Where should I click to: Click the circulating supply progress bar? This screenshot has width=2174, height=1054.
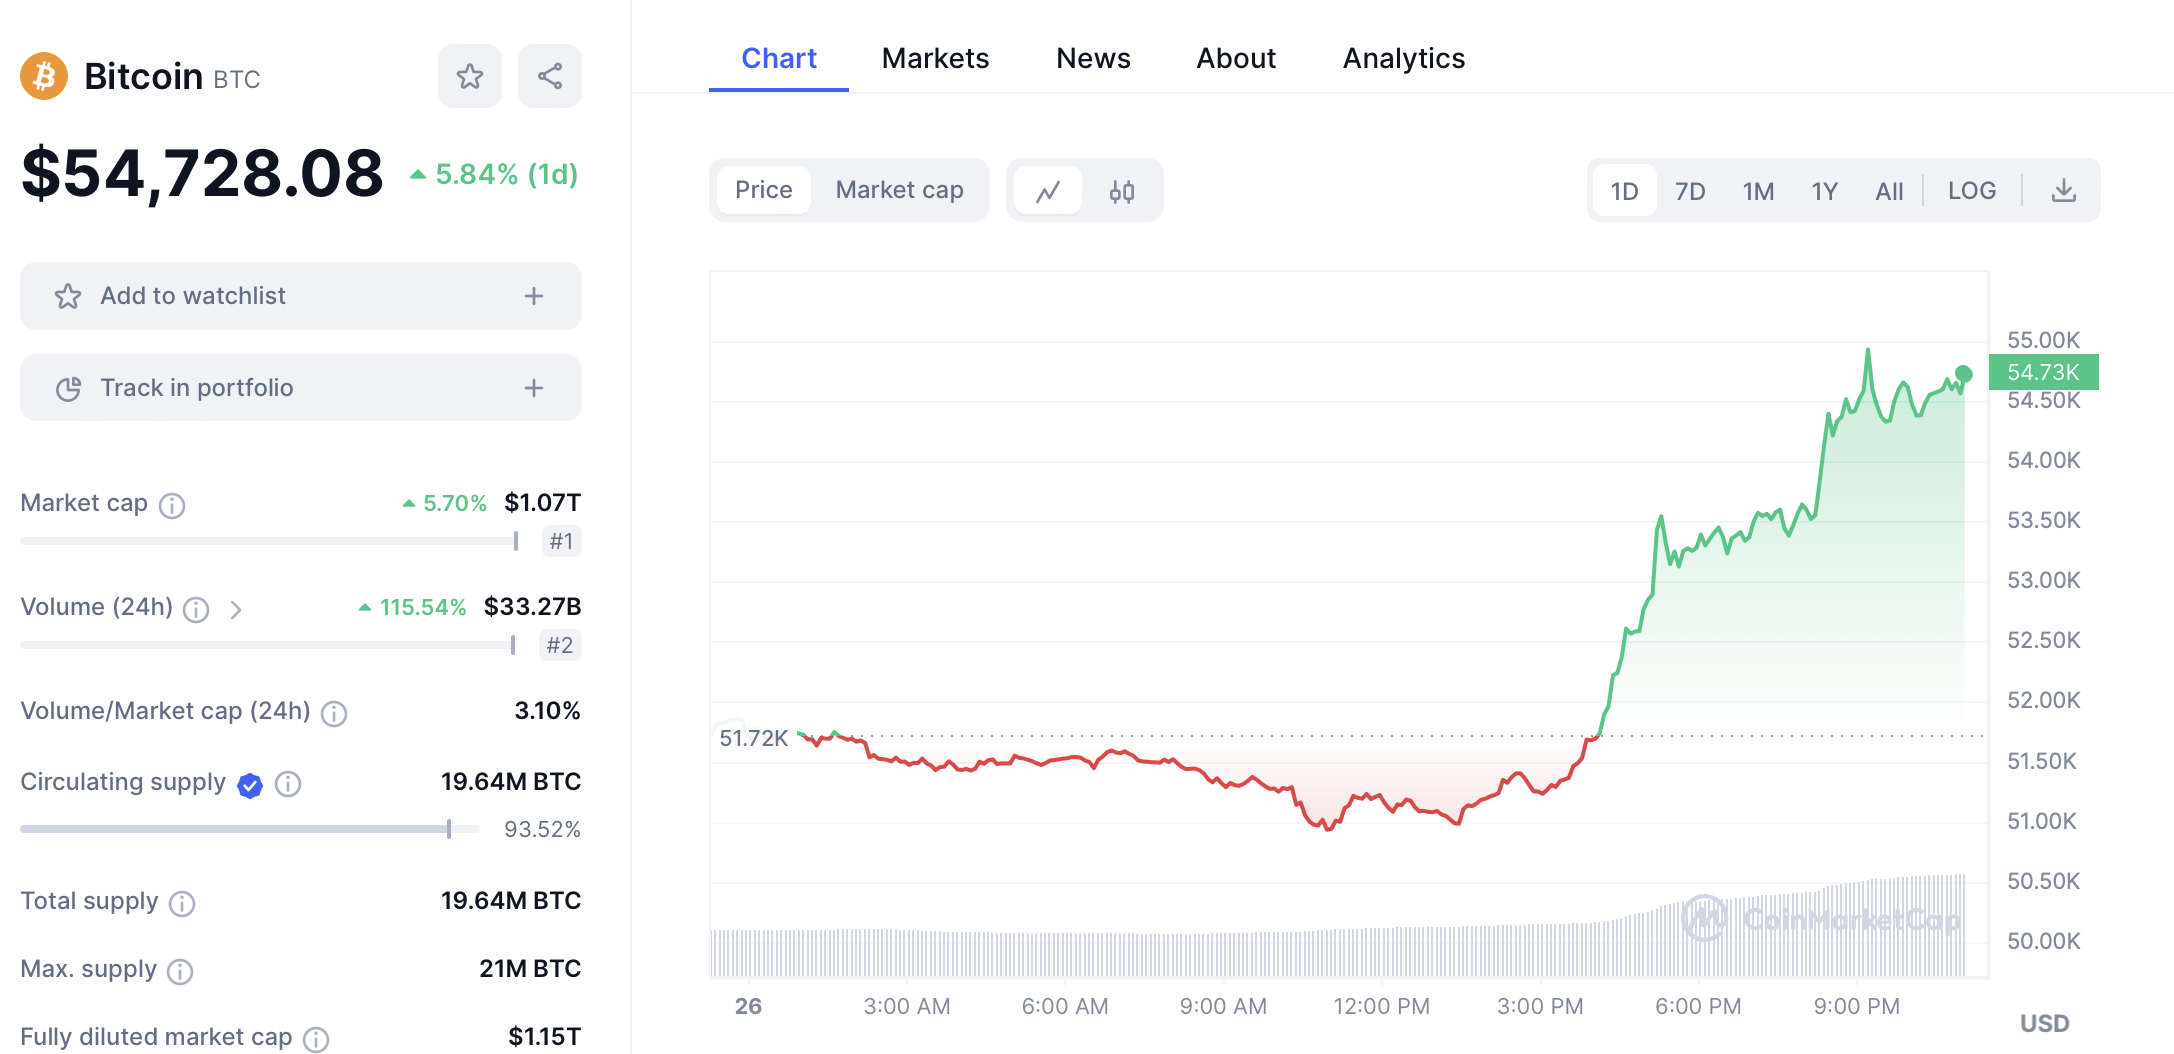250,829
